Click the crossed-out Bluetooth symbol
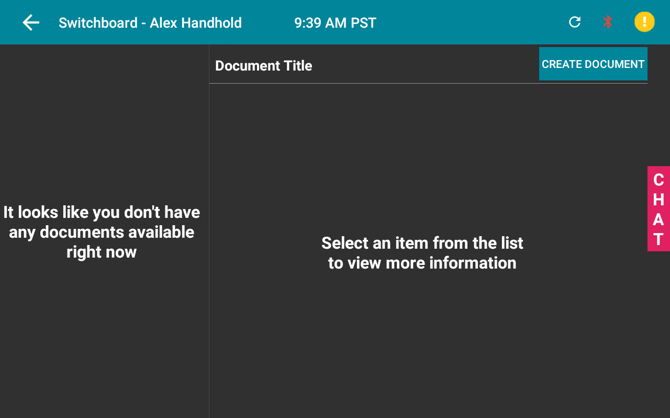The width and height of the screenshot is (670, 418). coord(607,22)
